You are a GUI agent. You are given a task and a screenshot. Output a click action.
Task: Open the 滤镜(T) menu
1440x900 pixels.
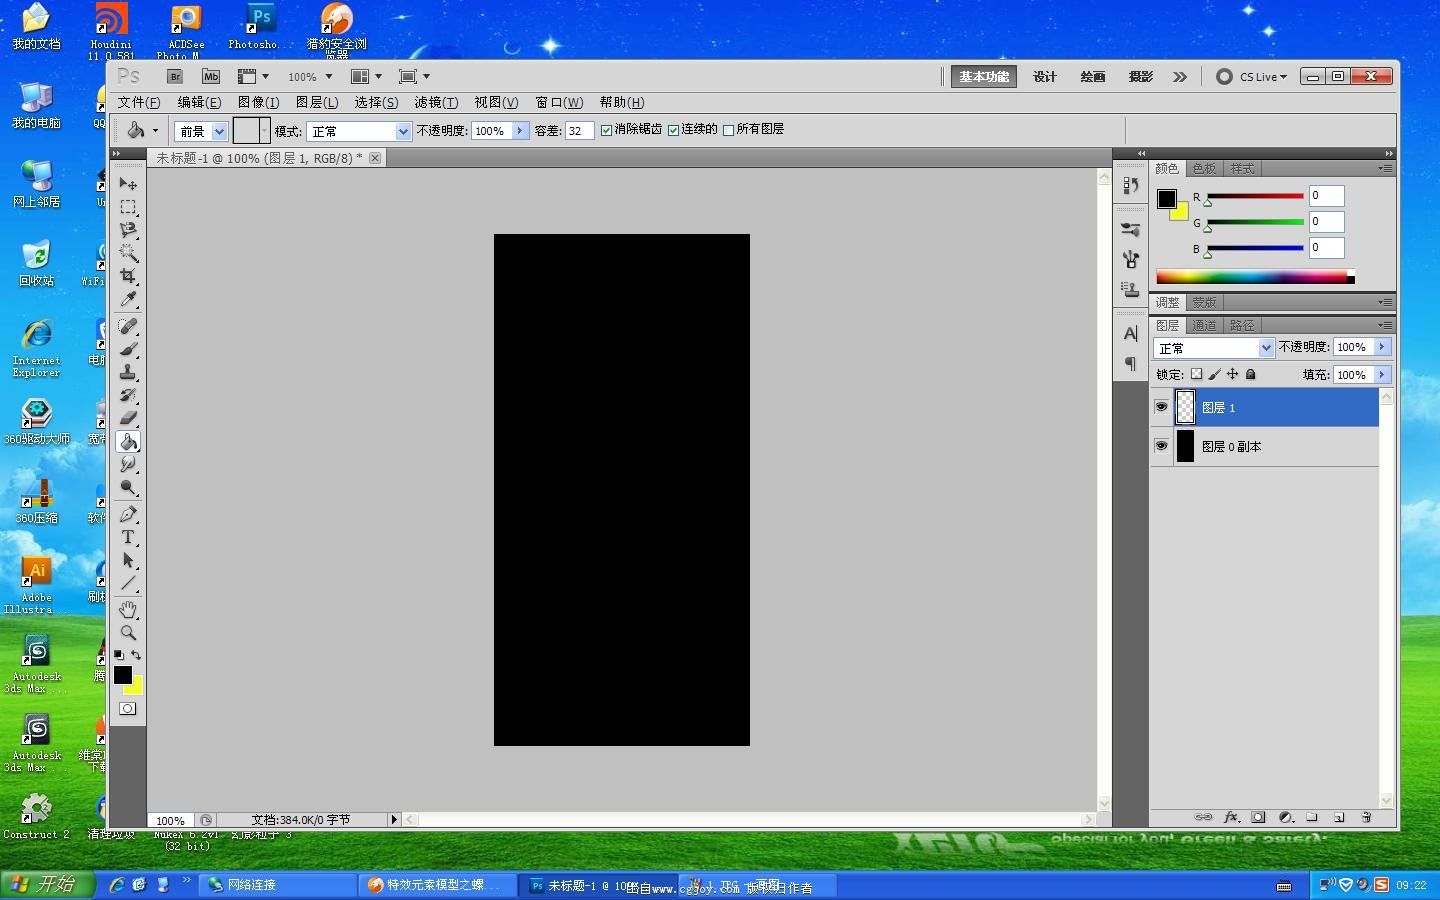(x=436, y=102)
